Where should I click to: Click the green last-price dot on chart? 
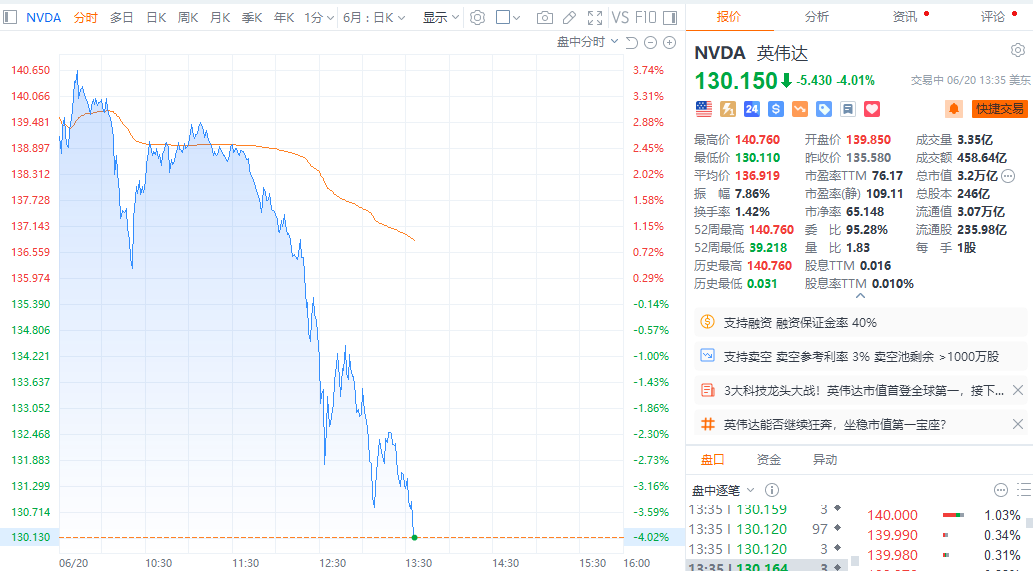[414, 537]
